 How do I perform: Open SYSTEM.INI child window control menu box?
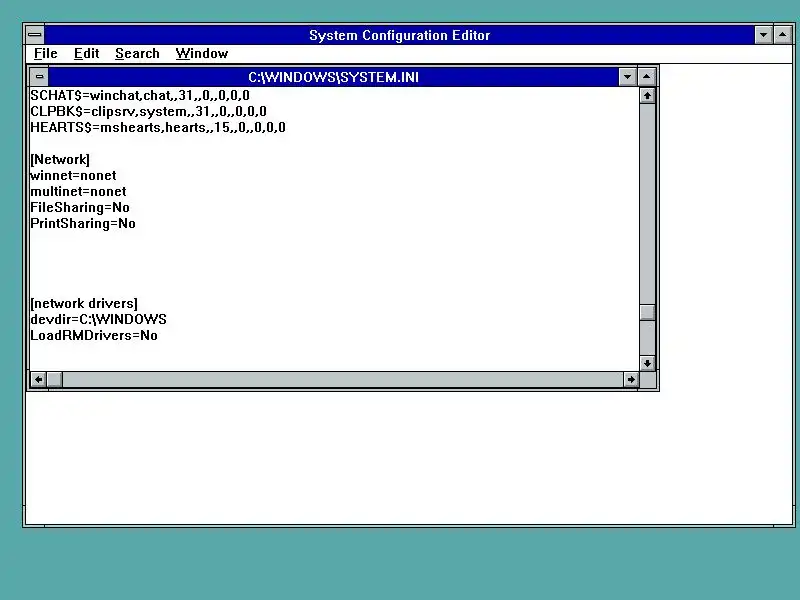click(39, 77)
